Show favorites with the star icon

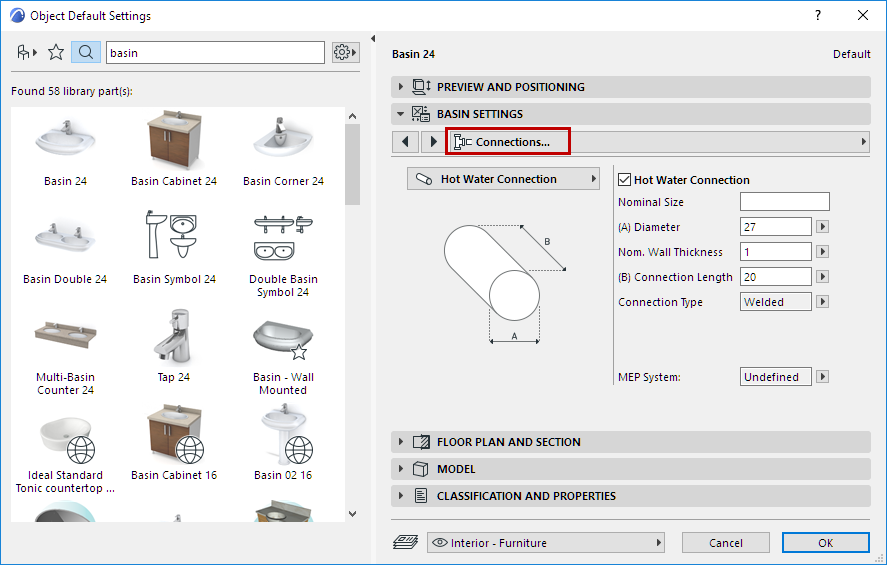(x=55, y=53)
